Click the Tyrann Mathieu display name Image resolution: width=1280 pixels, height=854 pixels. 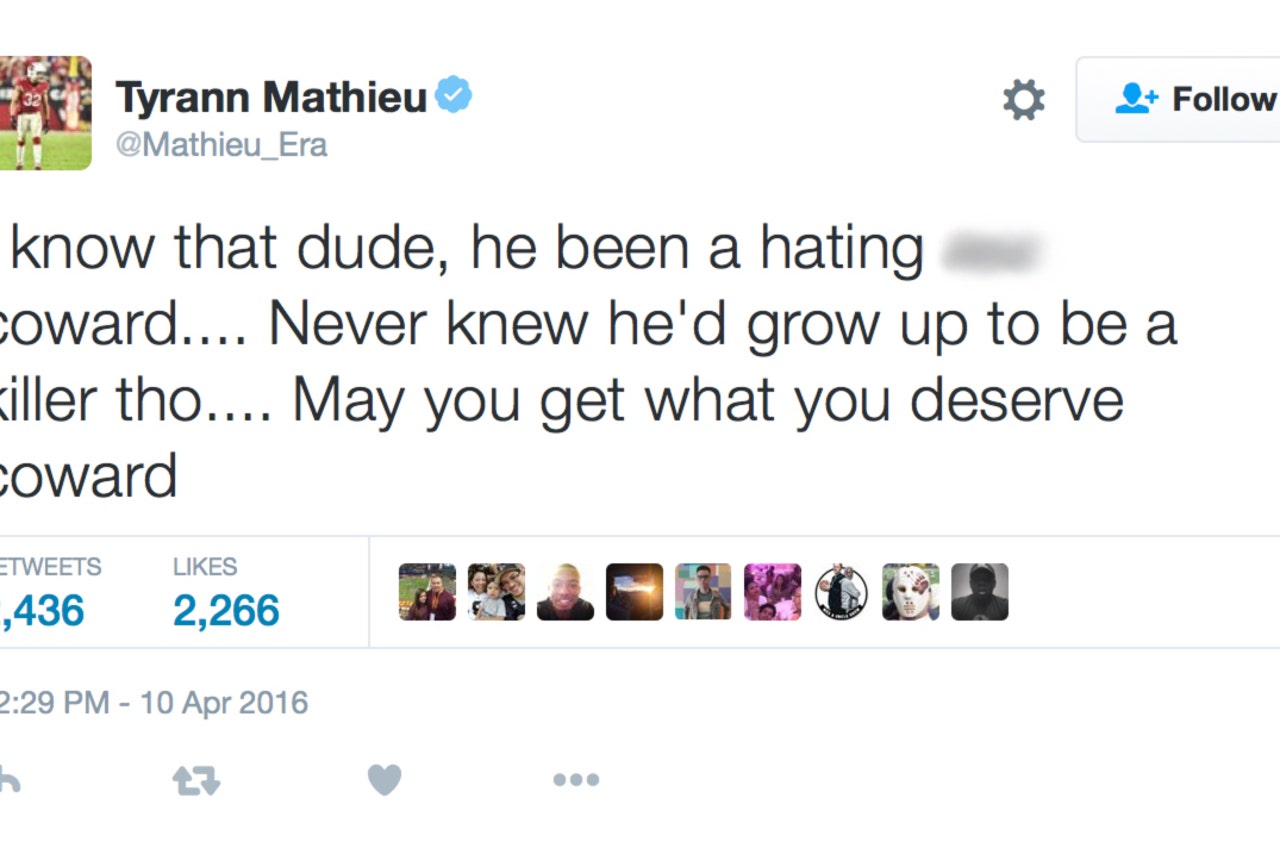(x=271, y=98)
